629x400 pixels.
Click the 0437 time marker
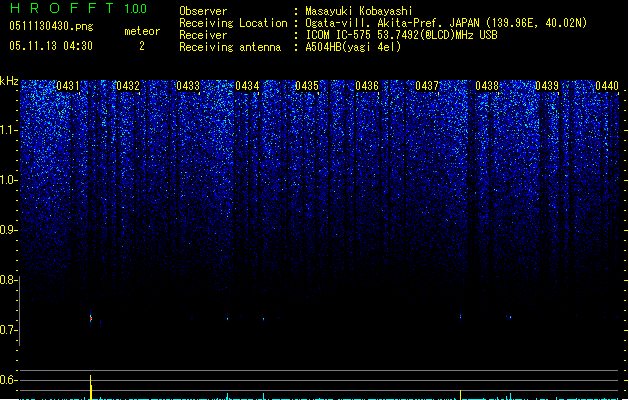[427, 86]
